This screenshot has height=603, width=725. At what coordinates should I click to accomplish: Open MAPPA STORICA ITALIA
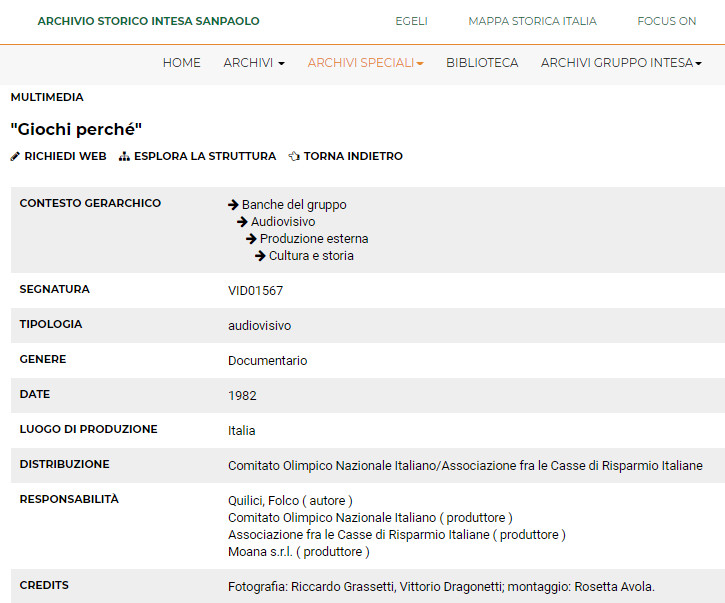(532, 21)
